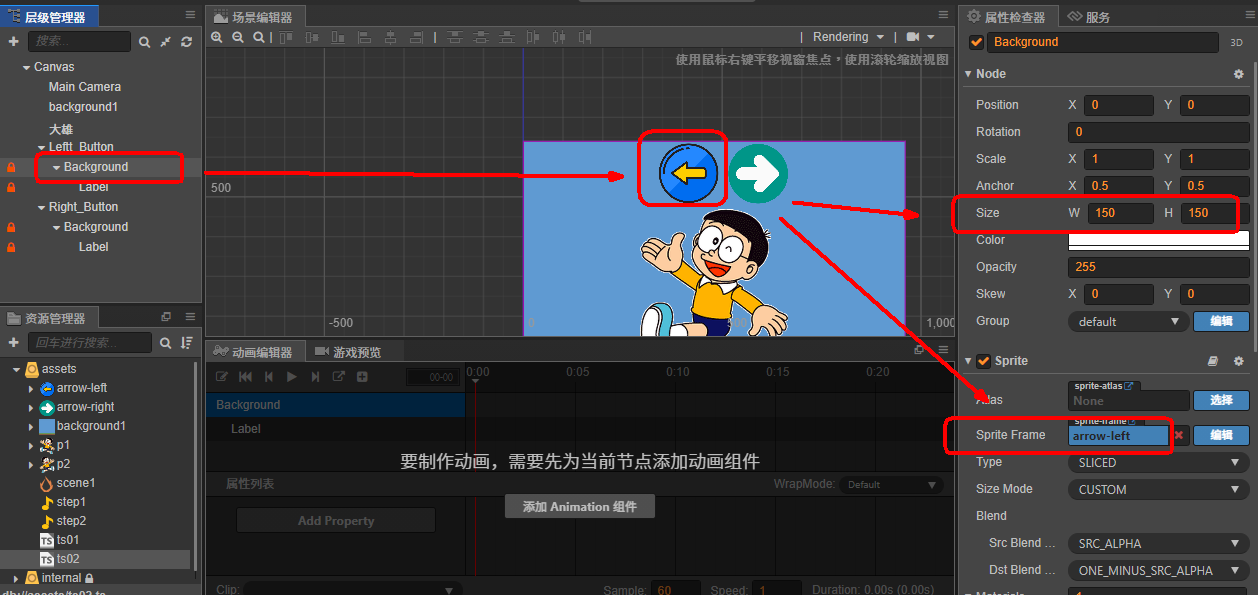Collapse the Right_Button node
This screenshot has width=1258, height=595.
pos(41,207)
